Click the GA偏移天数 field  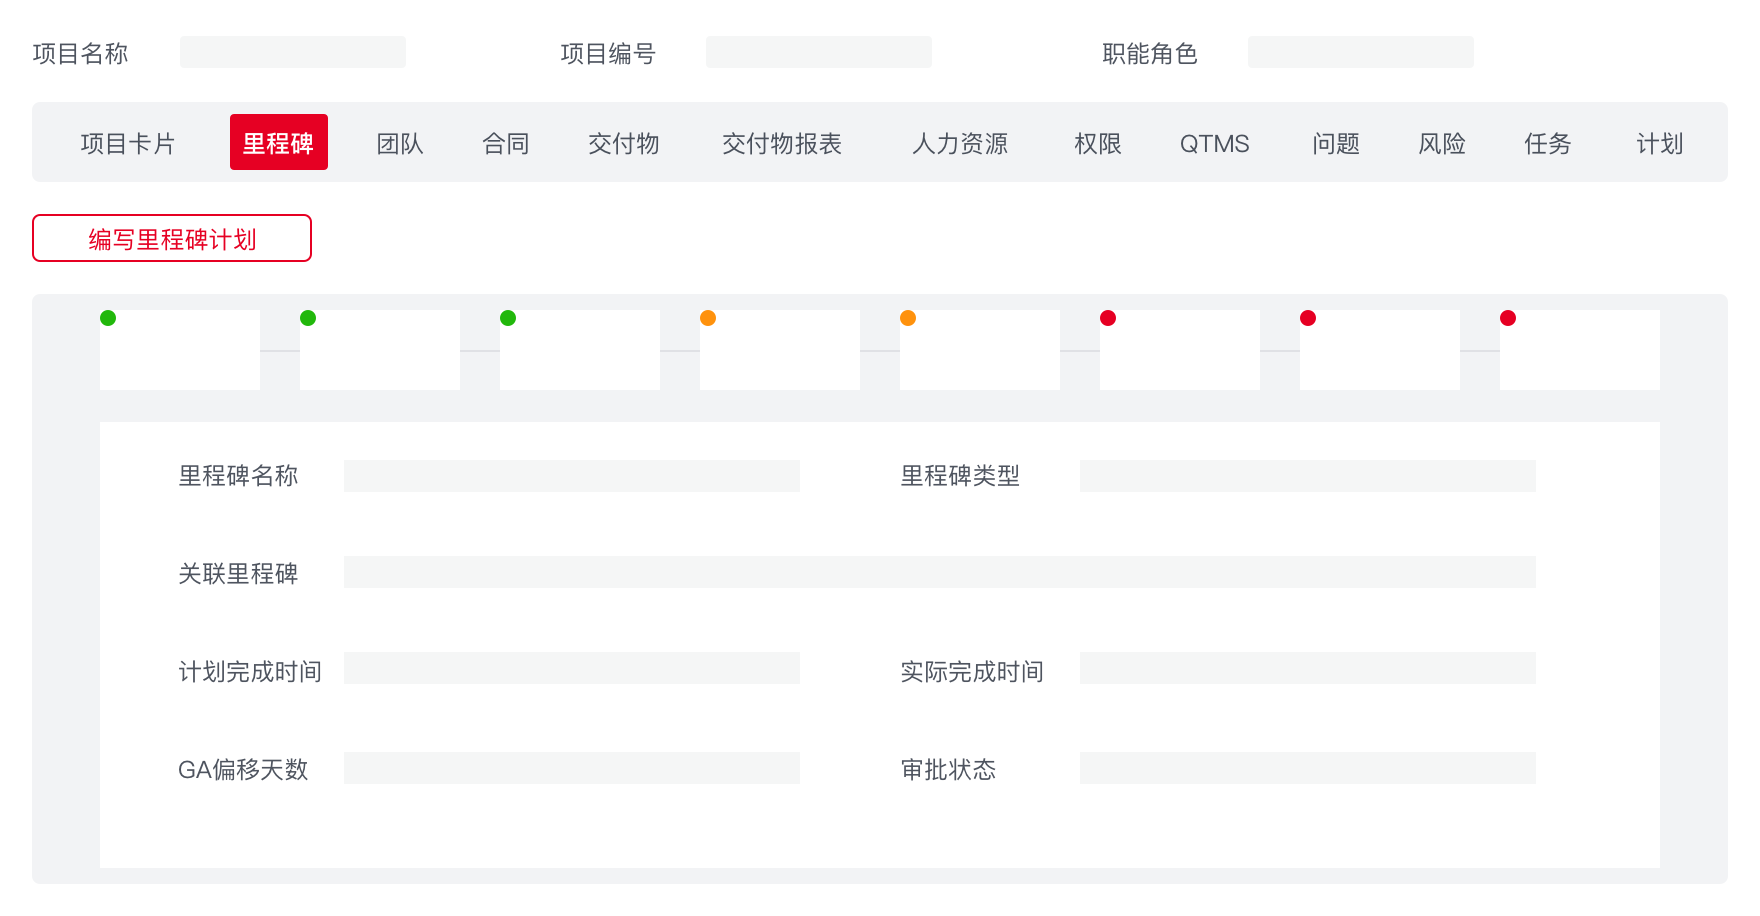pyautogui.click(x=572, y=768)
